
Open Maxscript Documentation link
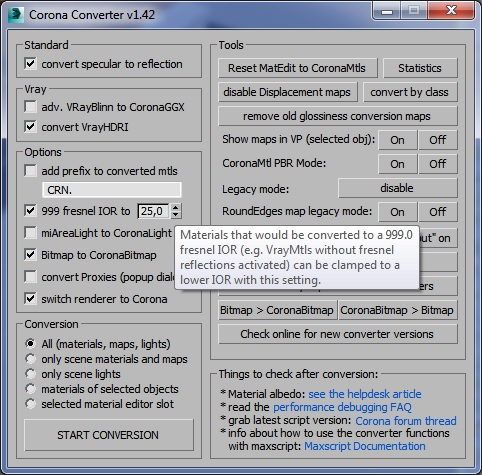point(365,446)
